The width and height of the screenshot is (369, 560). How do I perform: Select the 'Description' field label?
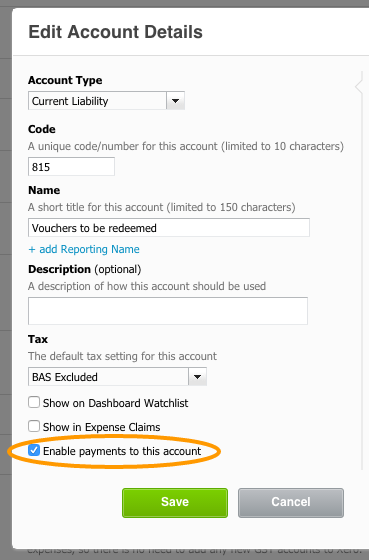[x=59, y=269]
